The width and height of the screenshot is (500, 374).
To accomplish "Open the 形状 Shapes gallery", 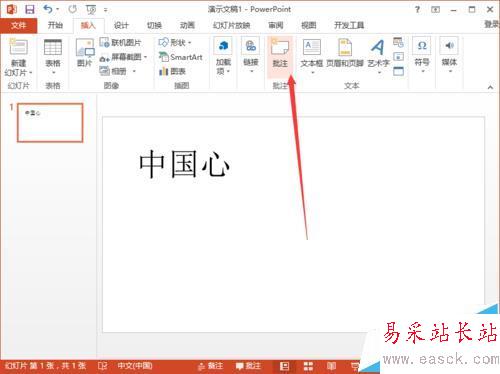I will [175, 43].
